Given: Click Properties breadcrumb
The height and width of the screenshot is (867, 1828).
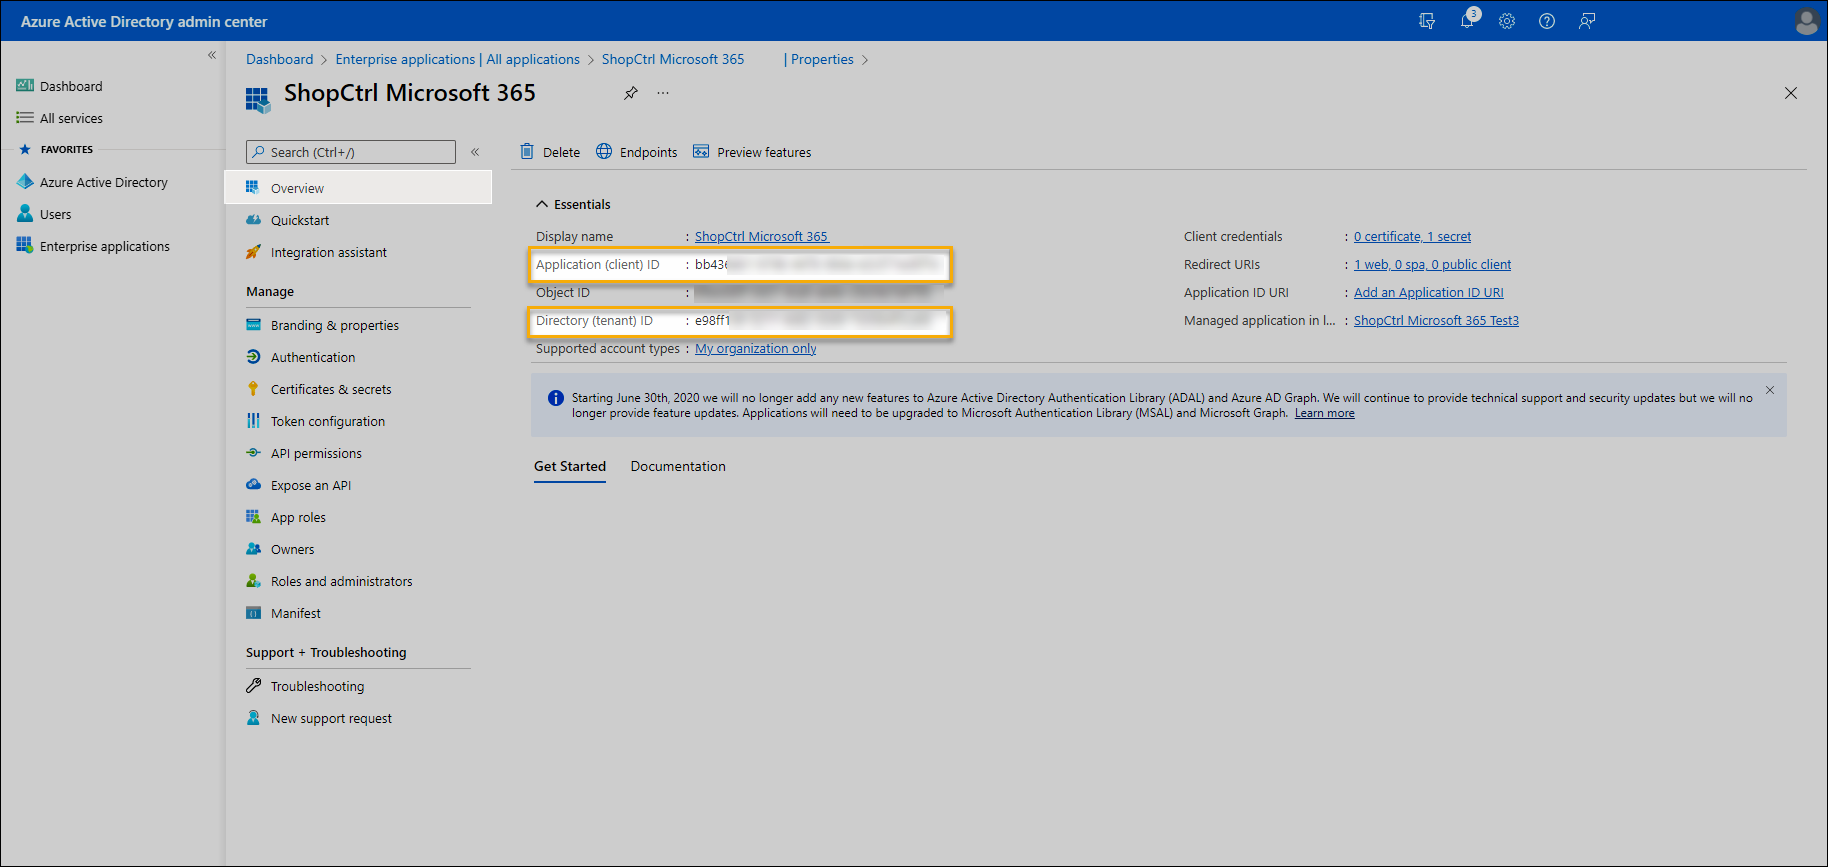Looking at the screenshot, I should [822, 59].
